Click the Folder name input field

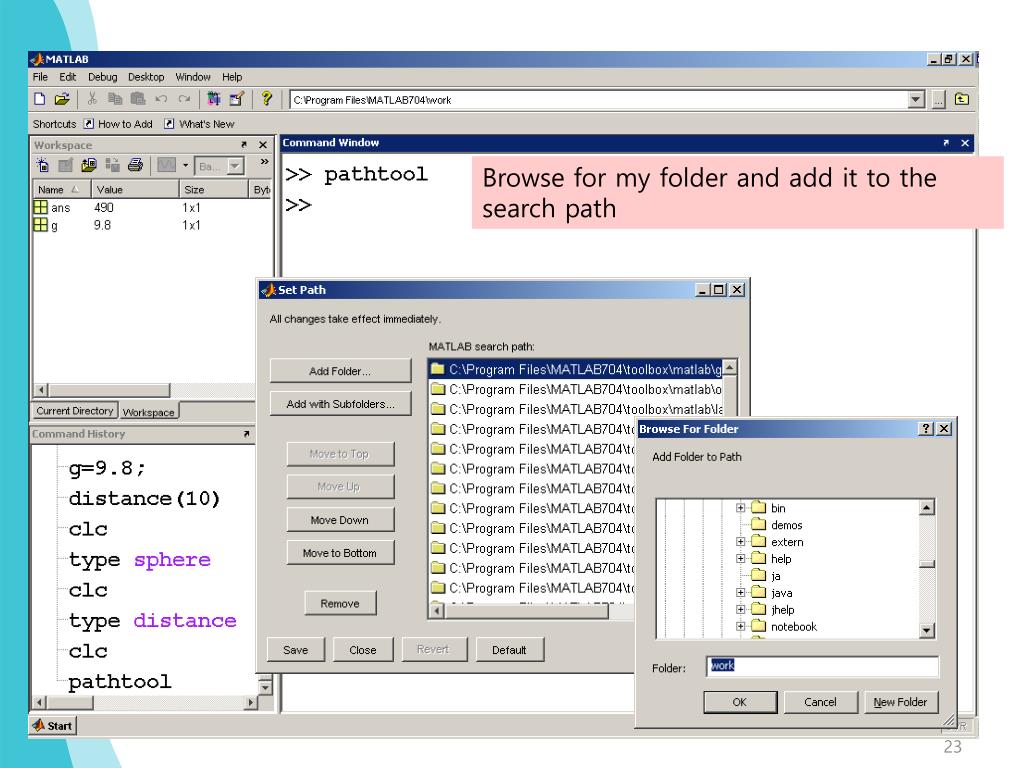point(822,666)
